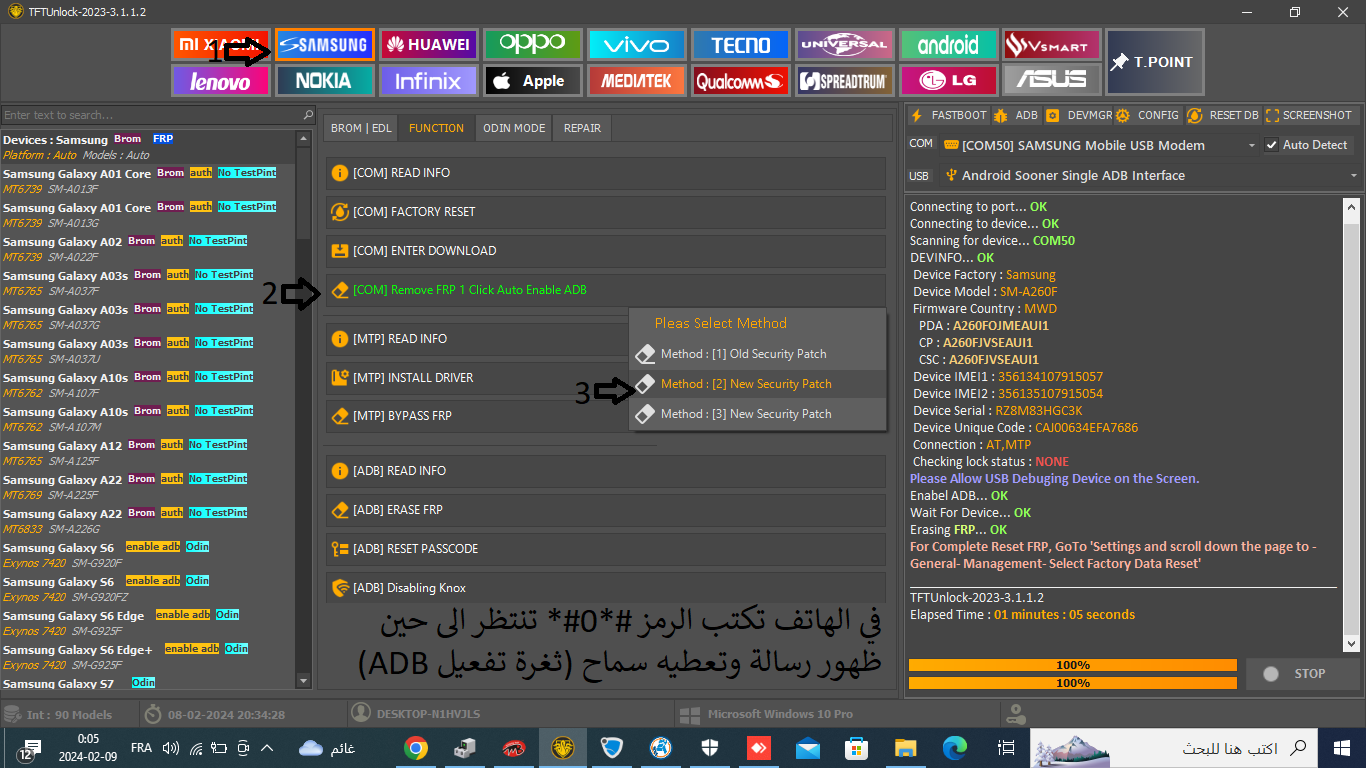The image size is (1366, 768).
Task: Open the T.POINT test point panel
Action: 1154,62
